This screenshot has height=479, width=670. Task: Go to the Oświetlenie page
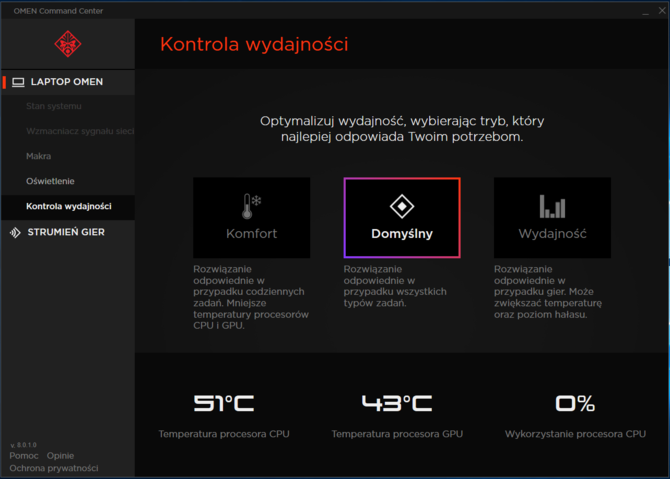tap(68, 181)
